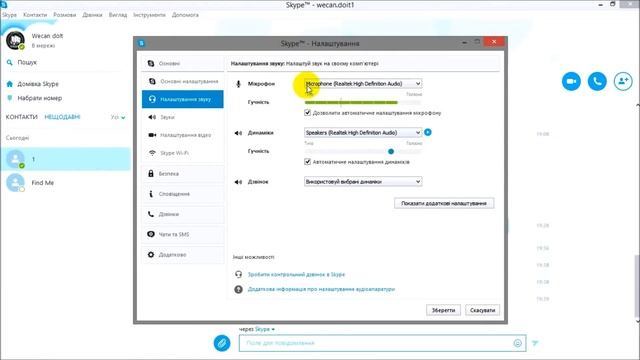This screenshot has height=360, width=640.
Task: Toggle automatic speaker adjustment checkbox
Action: pyautogui.click(x=307, y=162)
